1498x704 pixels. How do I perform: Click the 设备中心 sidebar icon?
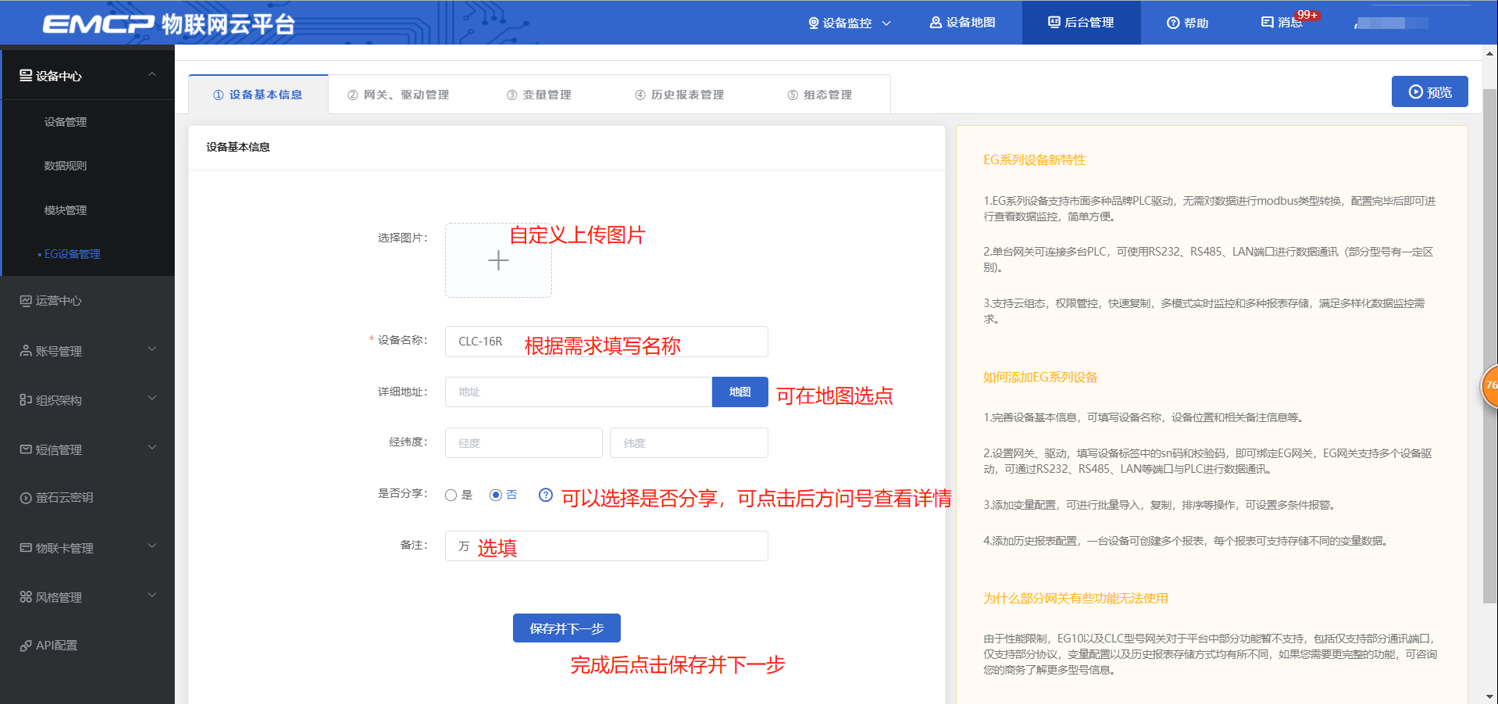point(26,75)
